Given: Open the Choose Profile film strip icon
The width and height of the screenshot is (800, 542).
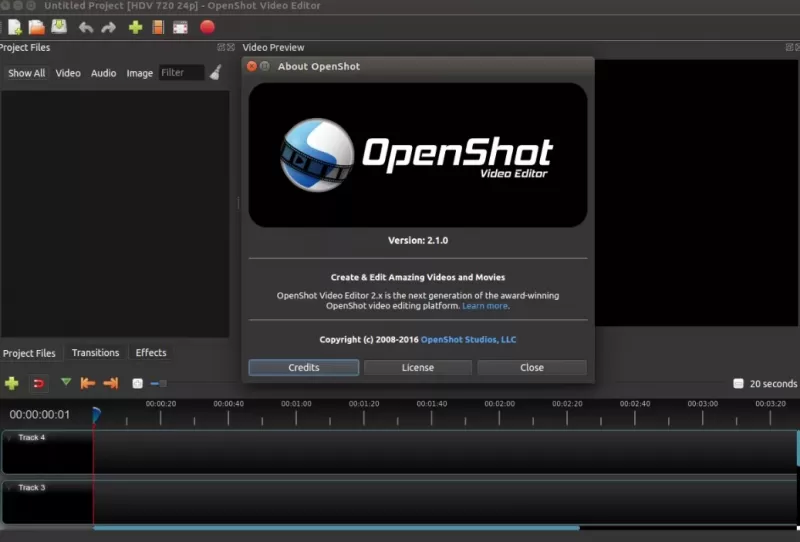Looking at the screenshot, I should 158,27.
